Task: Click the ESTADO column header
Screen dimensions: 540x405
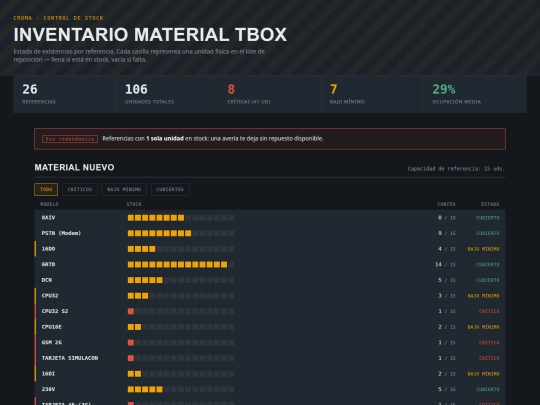Action: tap(490, 204)
